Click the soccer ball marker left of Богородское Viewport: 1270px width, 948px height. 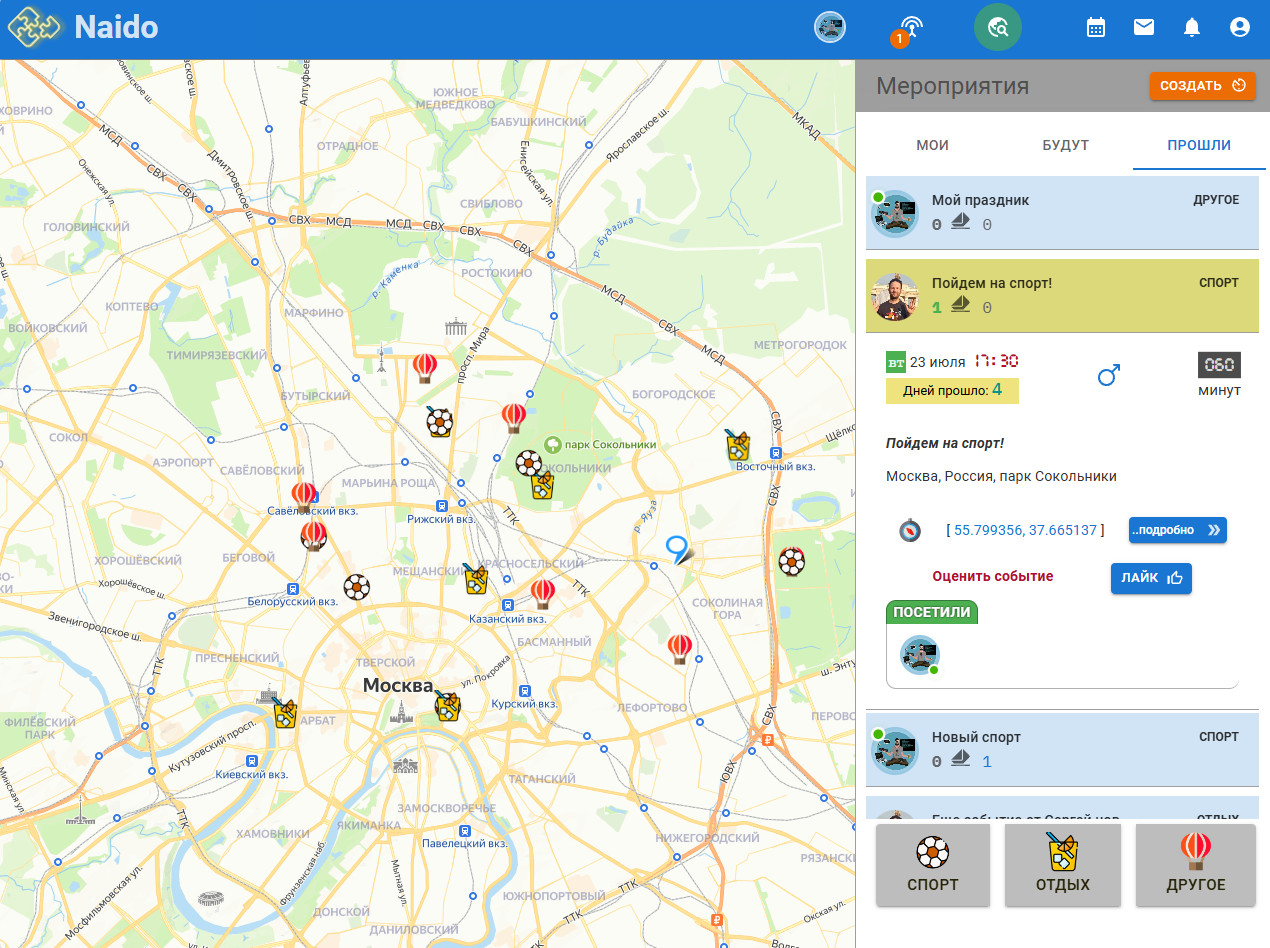pyautogui.click(x=529, y=463)
